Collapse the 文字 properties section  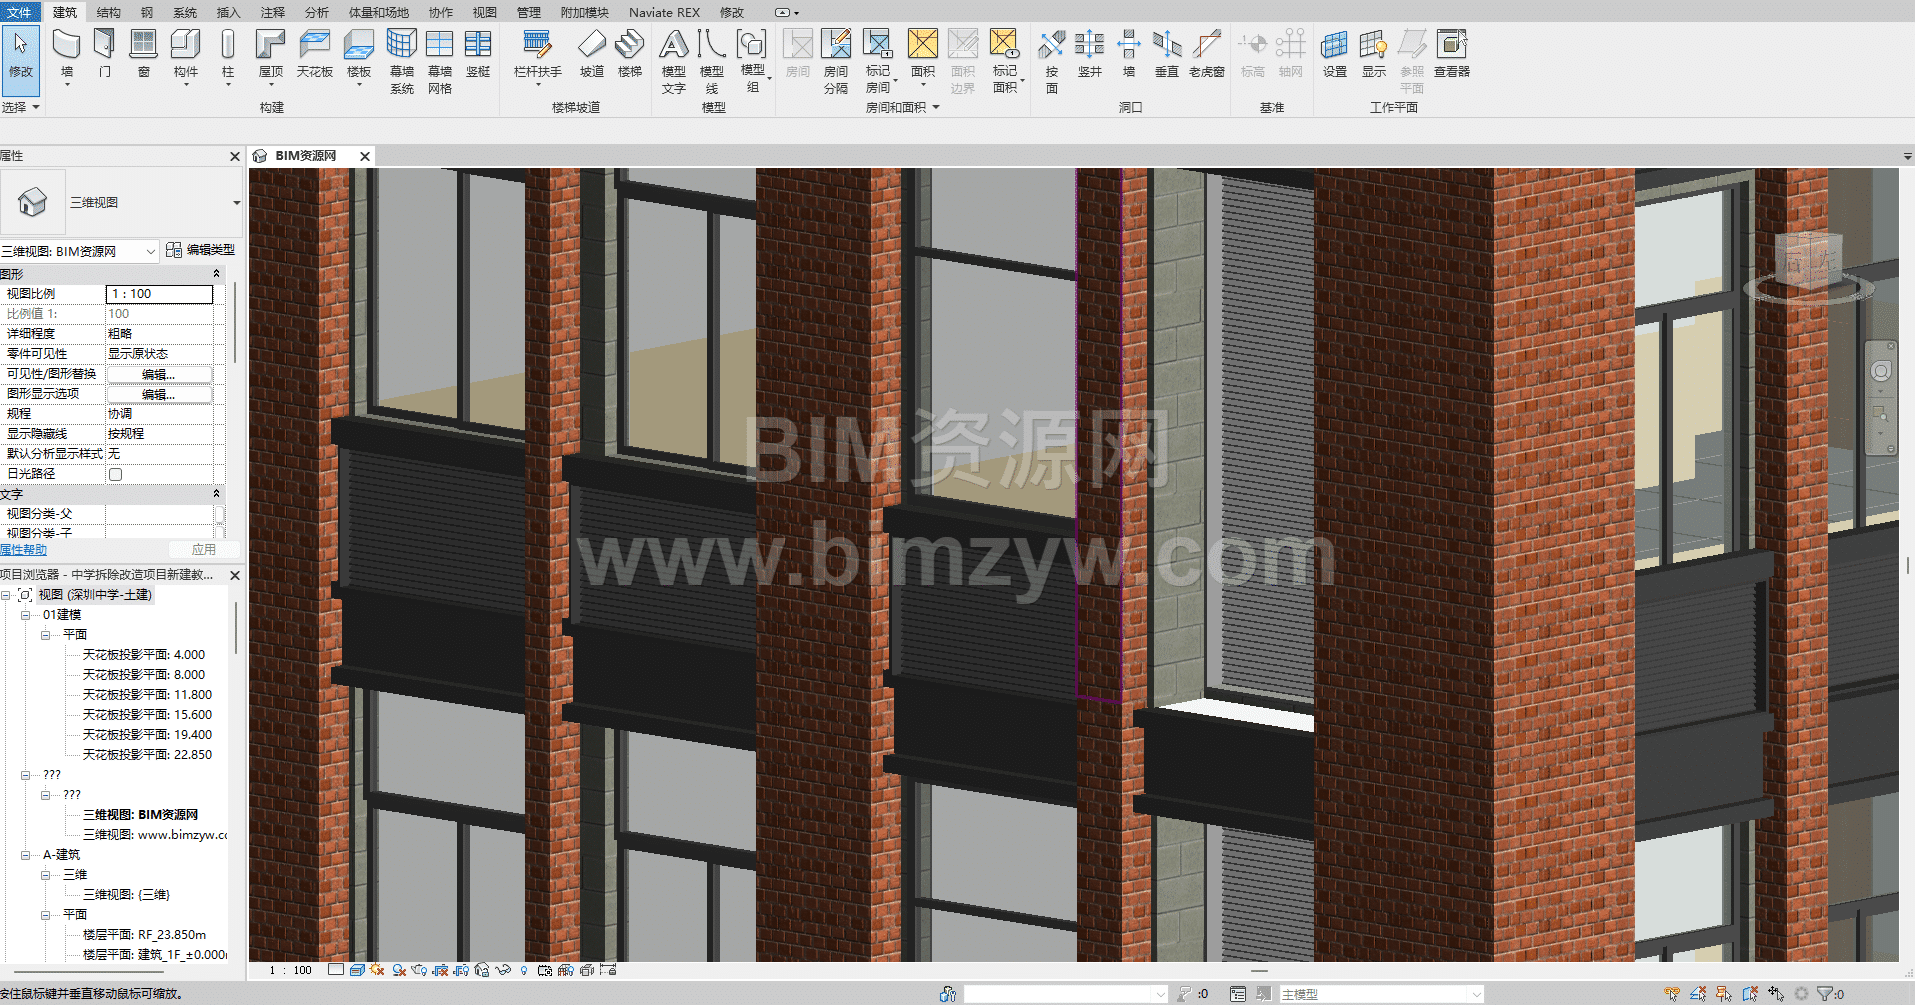coord(216,494)
